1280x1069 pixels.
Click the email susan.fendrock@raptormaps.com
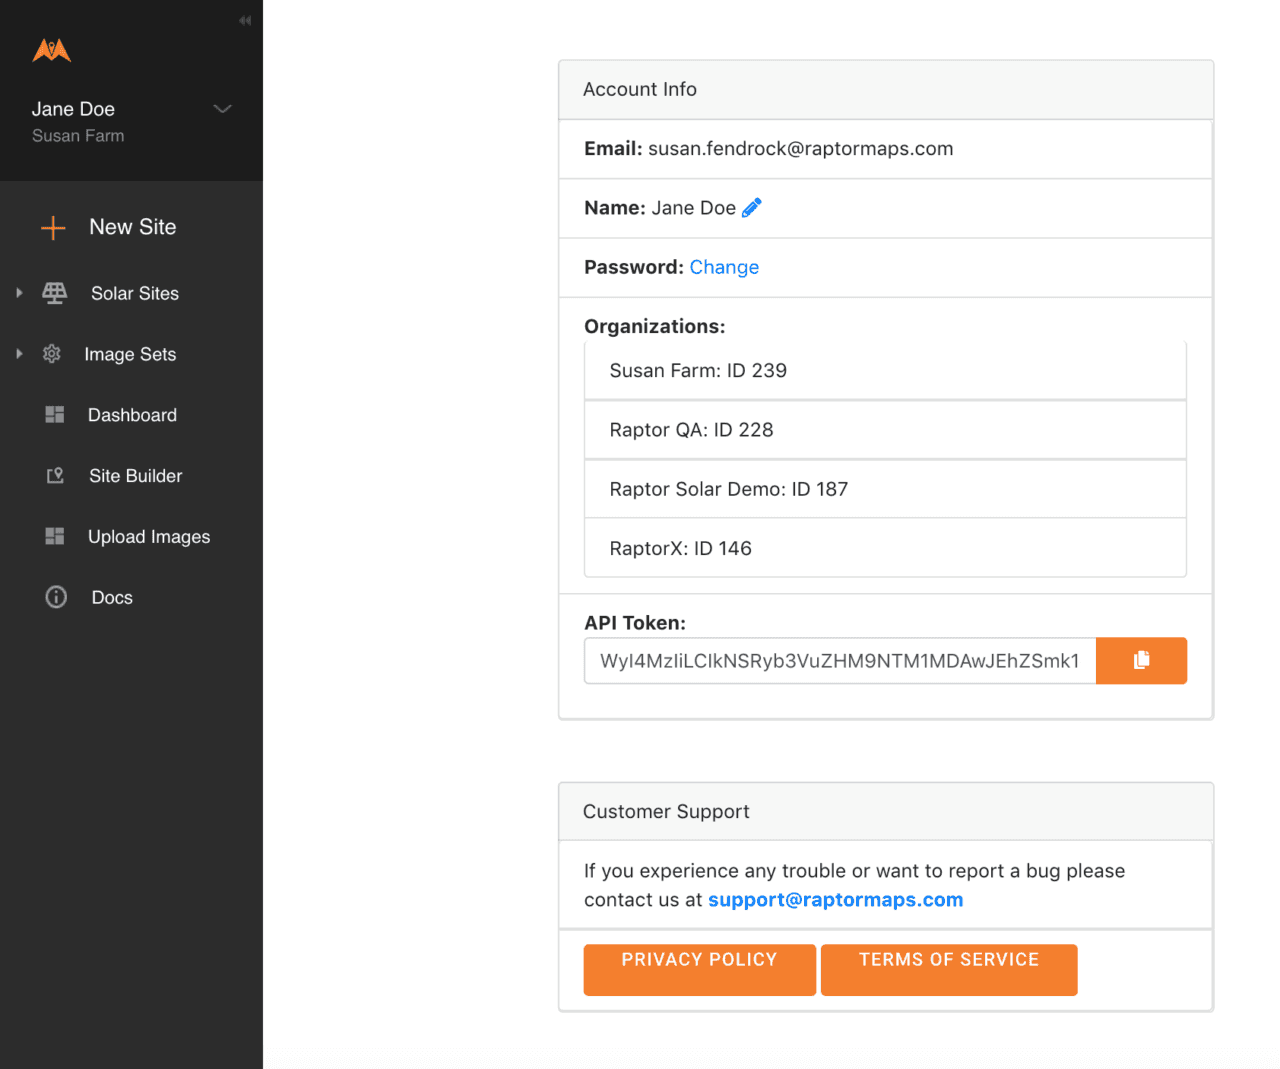coord(801,149)
